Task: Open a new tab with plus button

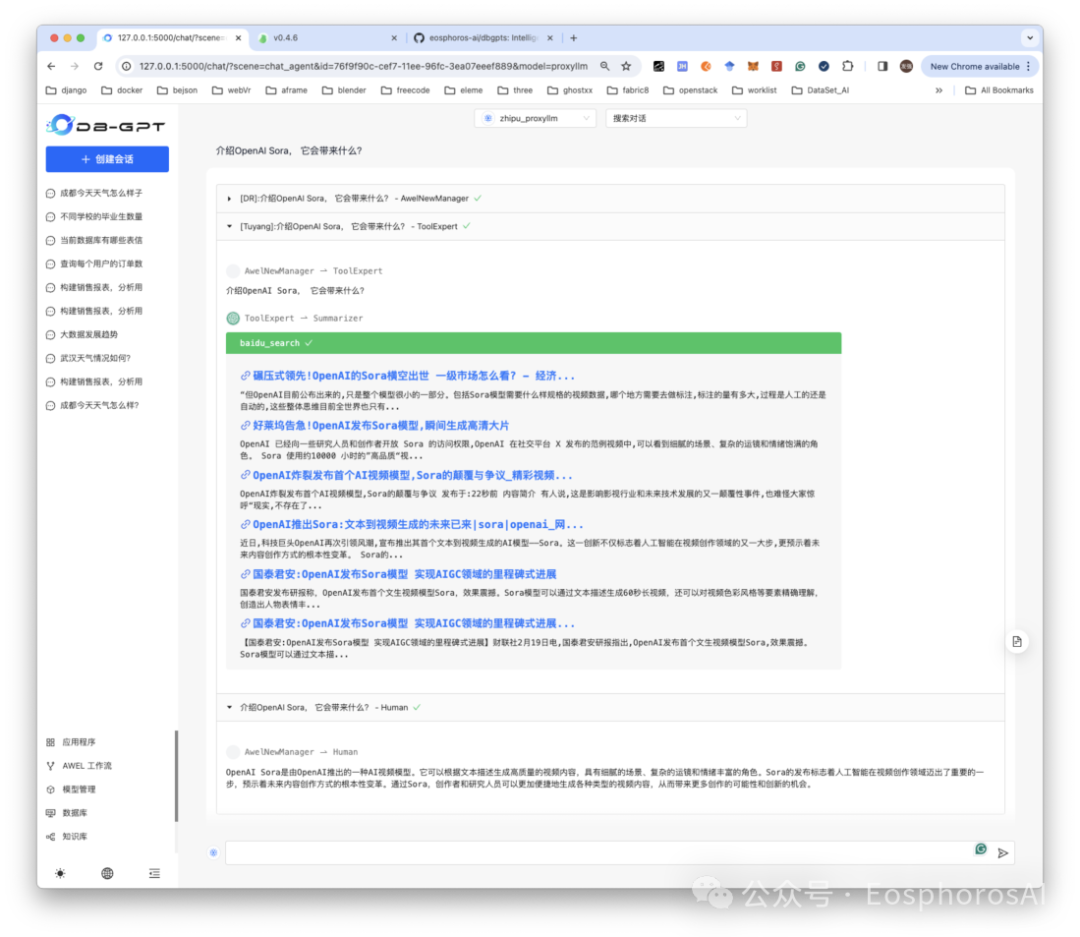Action: (x=574, y=38)
